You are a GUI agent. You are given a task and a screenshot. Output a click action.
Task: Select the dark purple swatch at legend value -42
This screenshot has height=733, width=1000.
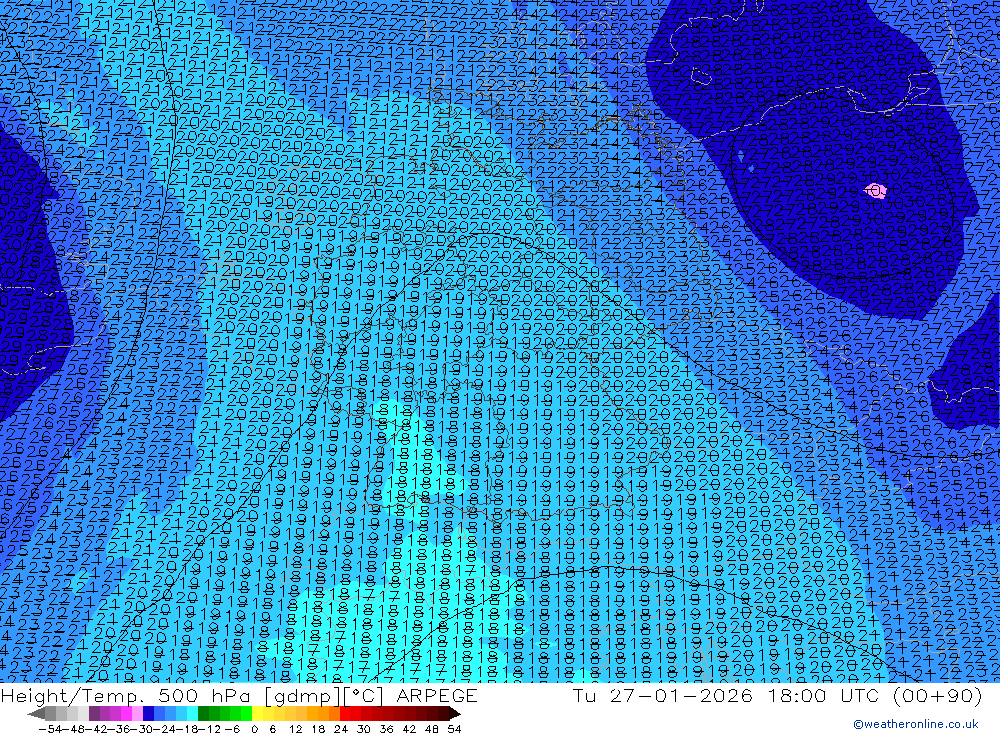(x=94, y=713)
